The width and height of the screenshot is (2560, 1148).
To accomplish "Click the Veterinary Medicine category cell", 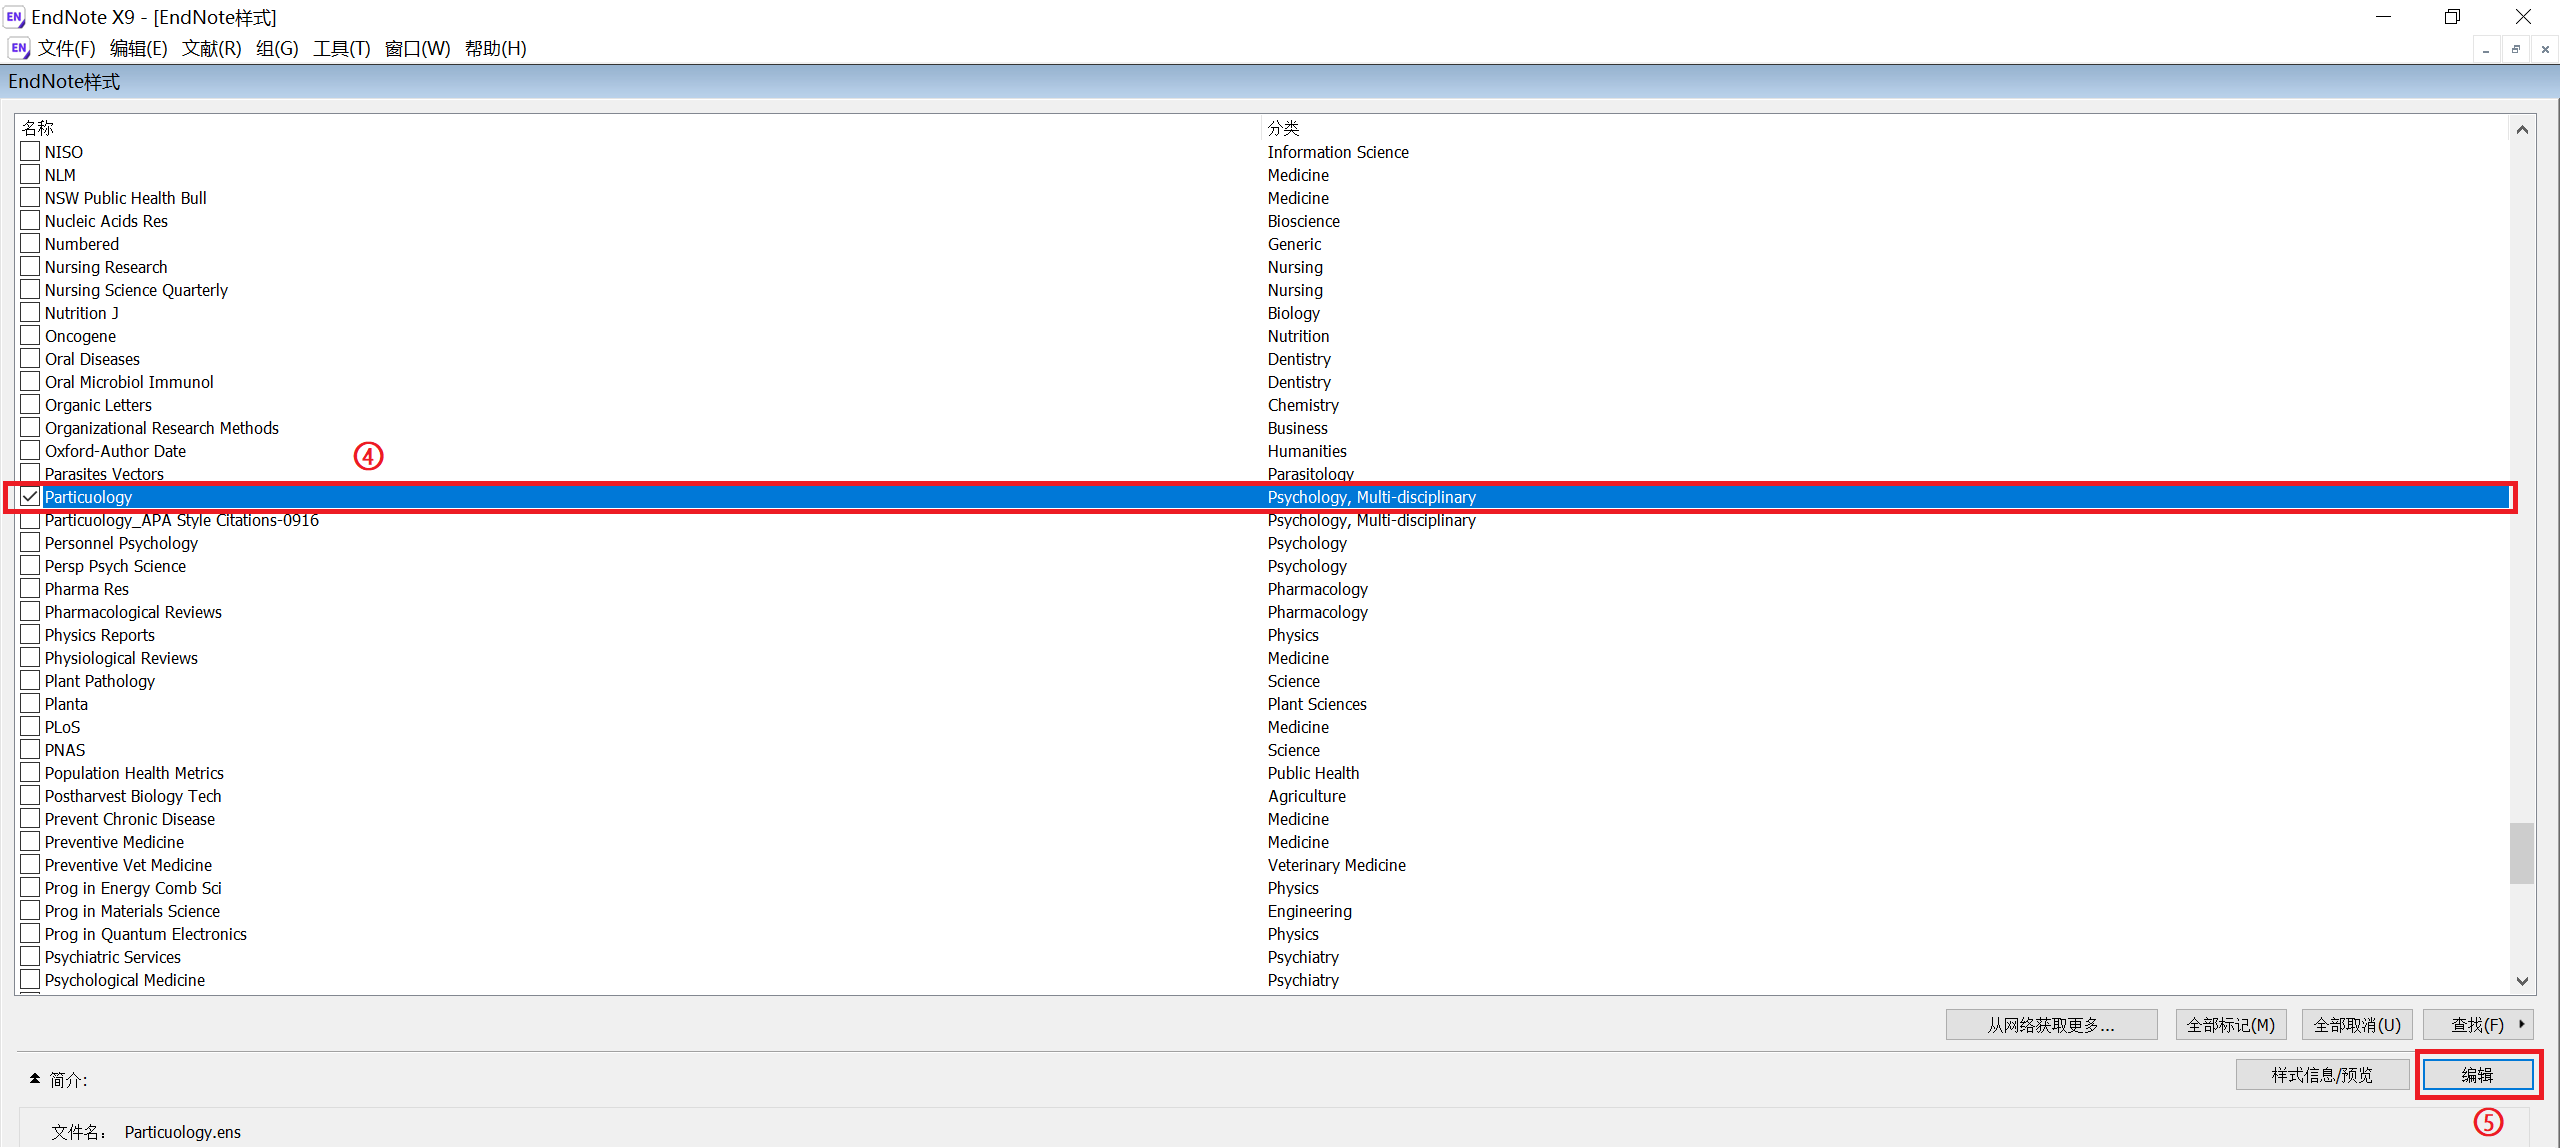I will pyautogui.click(x=1336, y=865).
